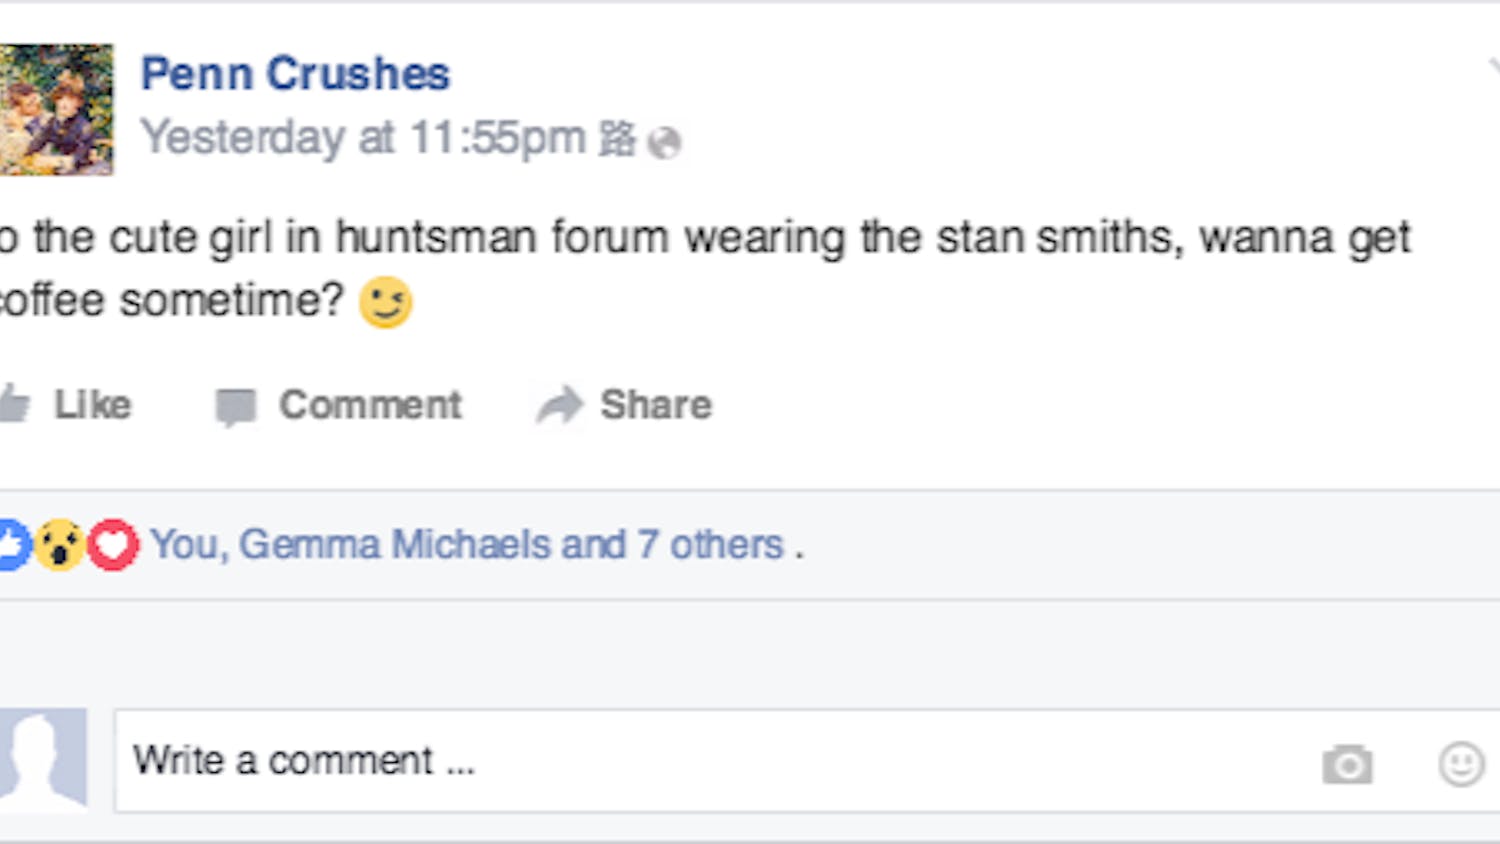Show the "7 others" who reacted
The image size is (1500, 844).
click(711, 545)
